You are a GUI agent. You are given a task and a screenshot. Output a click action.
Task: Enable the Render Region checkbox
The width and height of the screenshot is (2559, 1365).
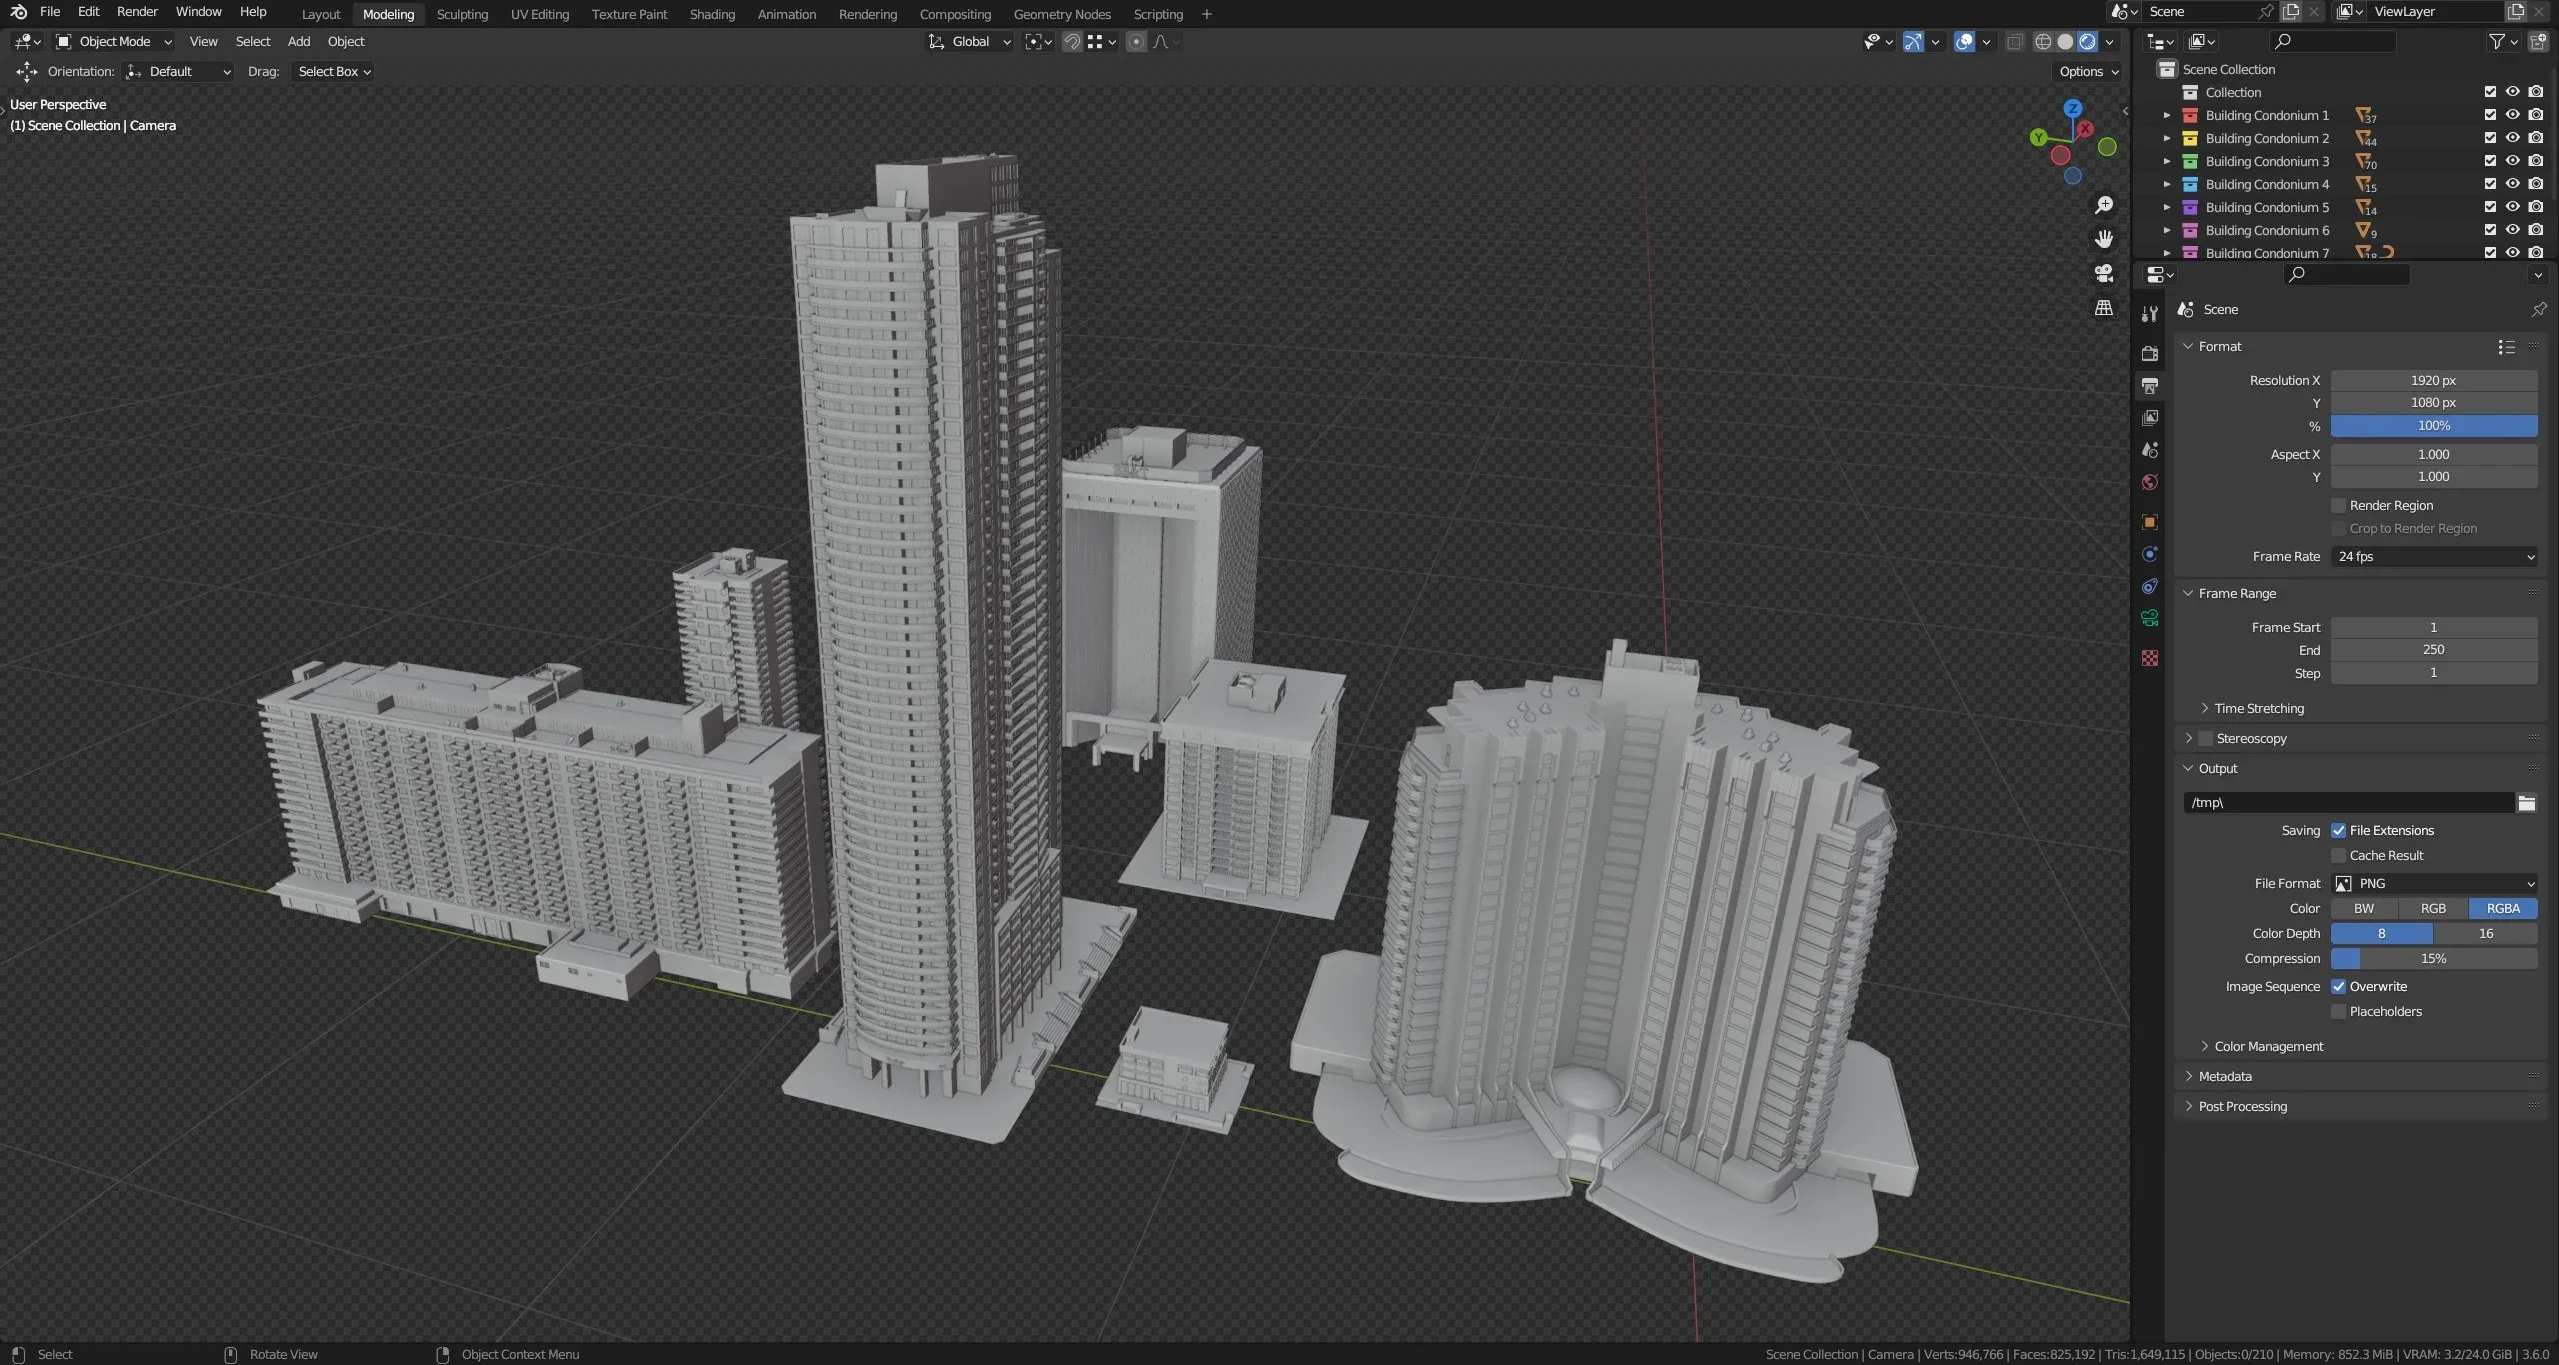point(2338,505)
